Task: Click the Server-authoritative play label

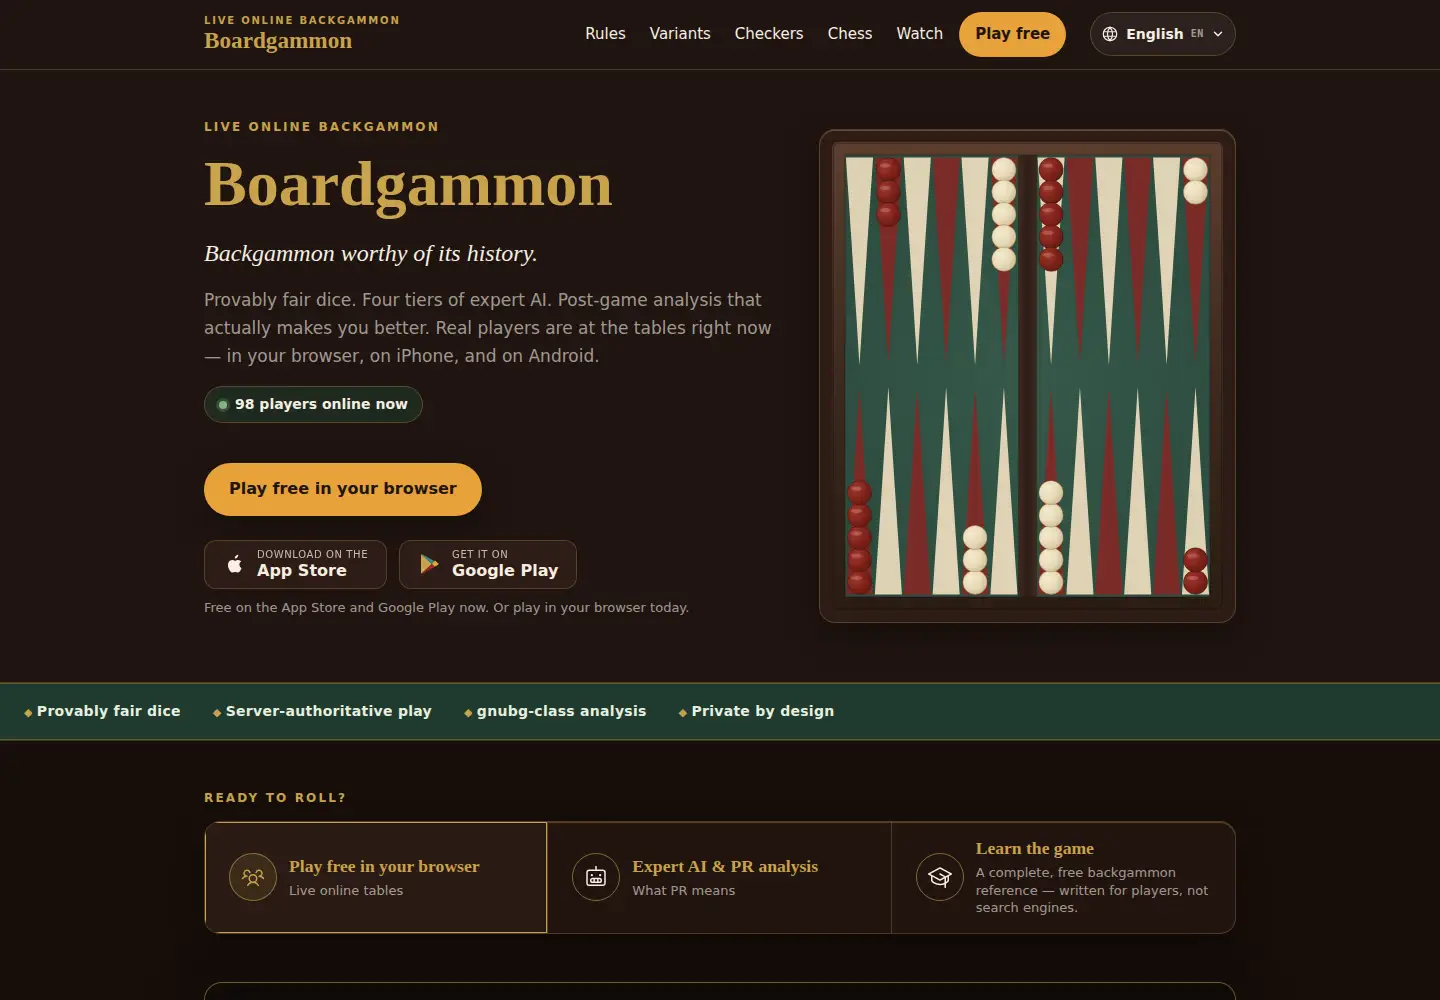Action: [x=329, y=711]
